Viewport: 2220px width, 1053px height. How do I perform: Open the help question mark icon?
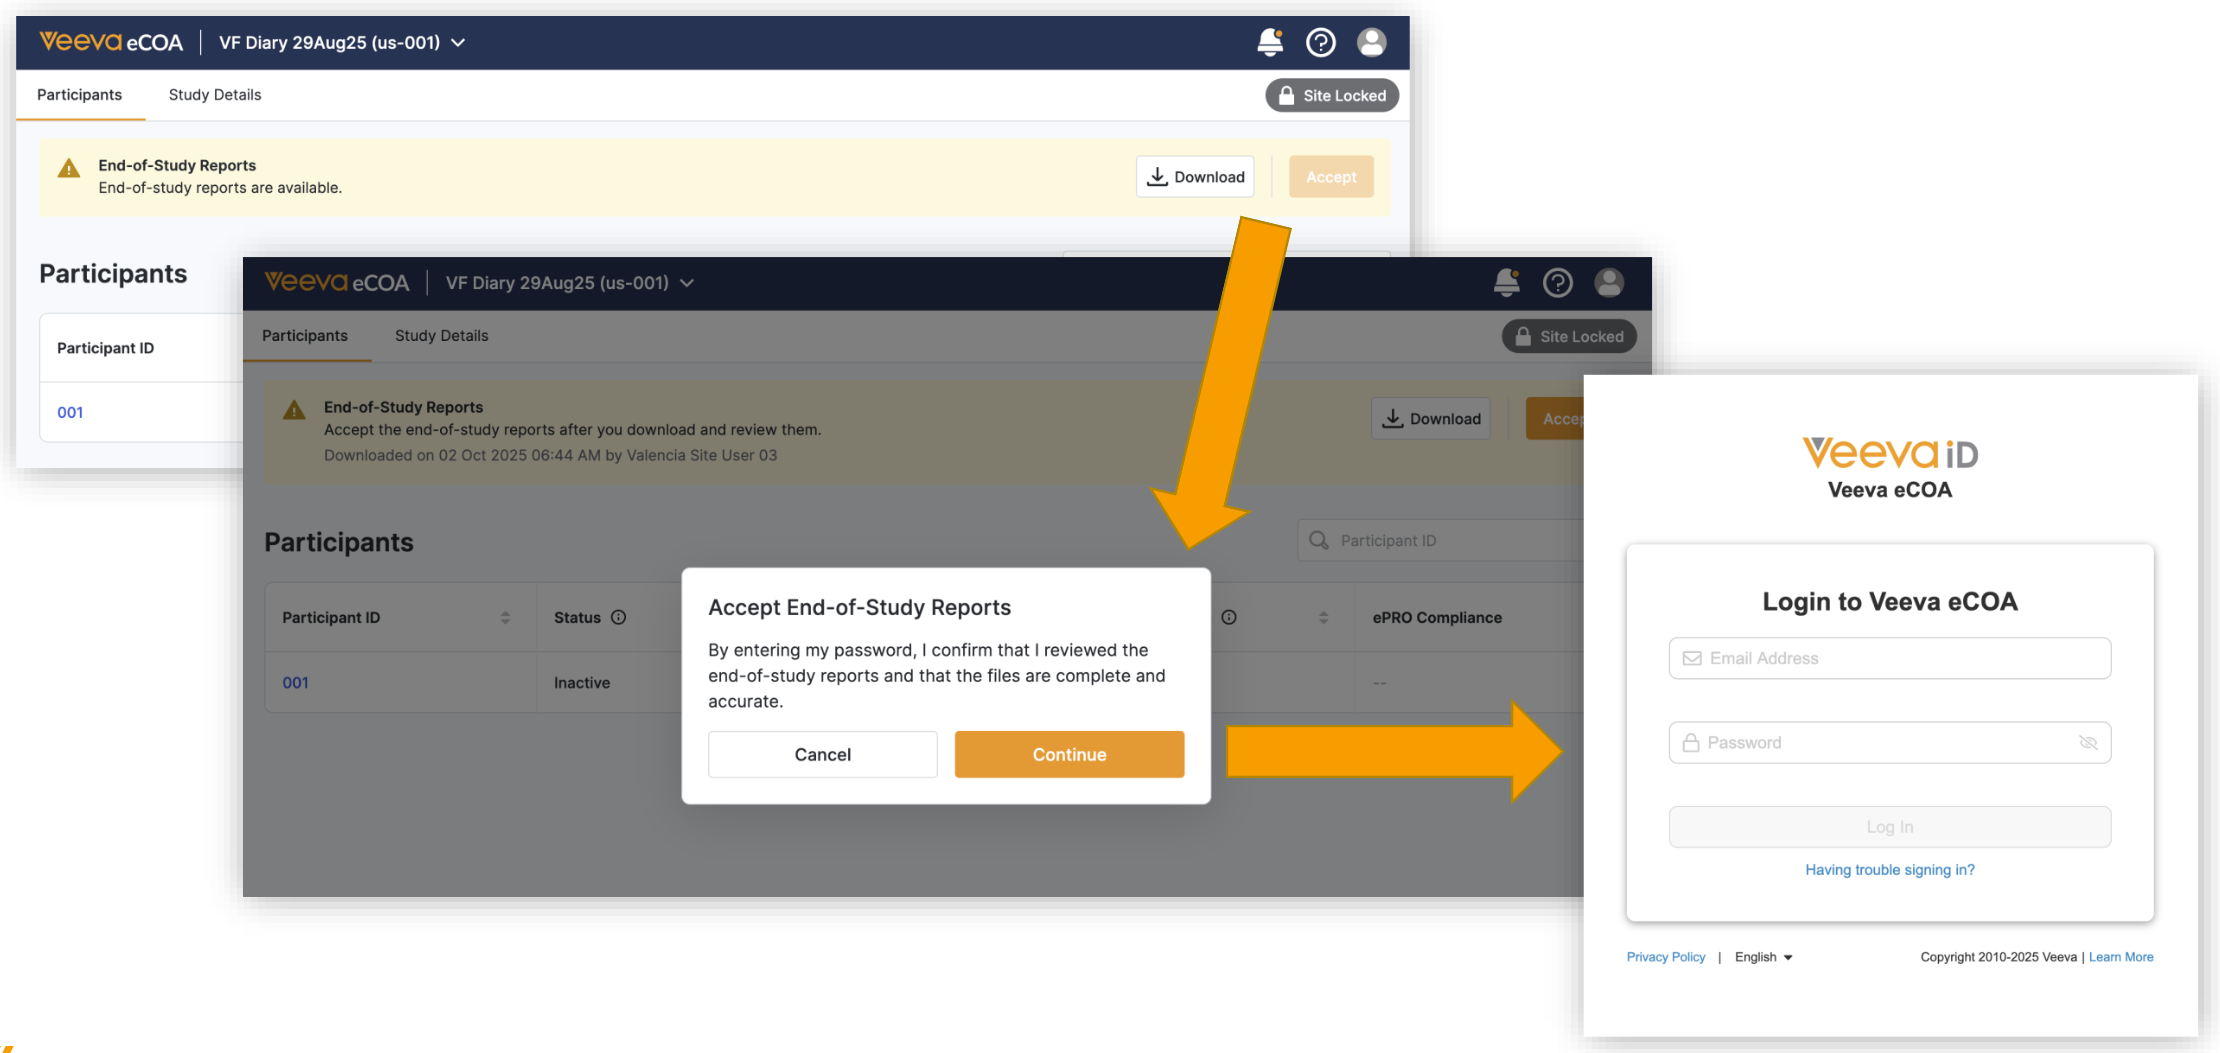click(1321, 42)
